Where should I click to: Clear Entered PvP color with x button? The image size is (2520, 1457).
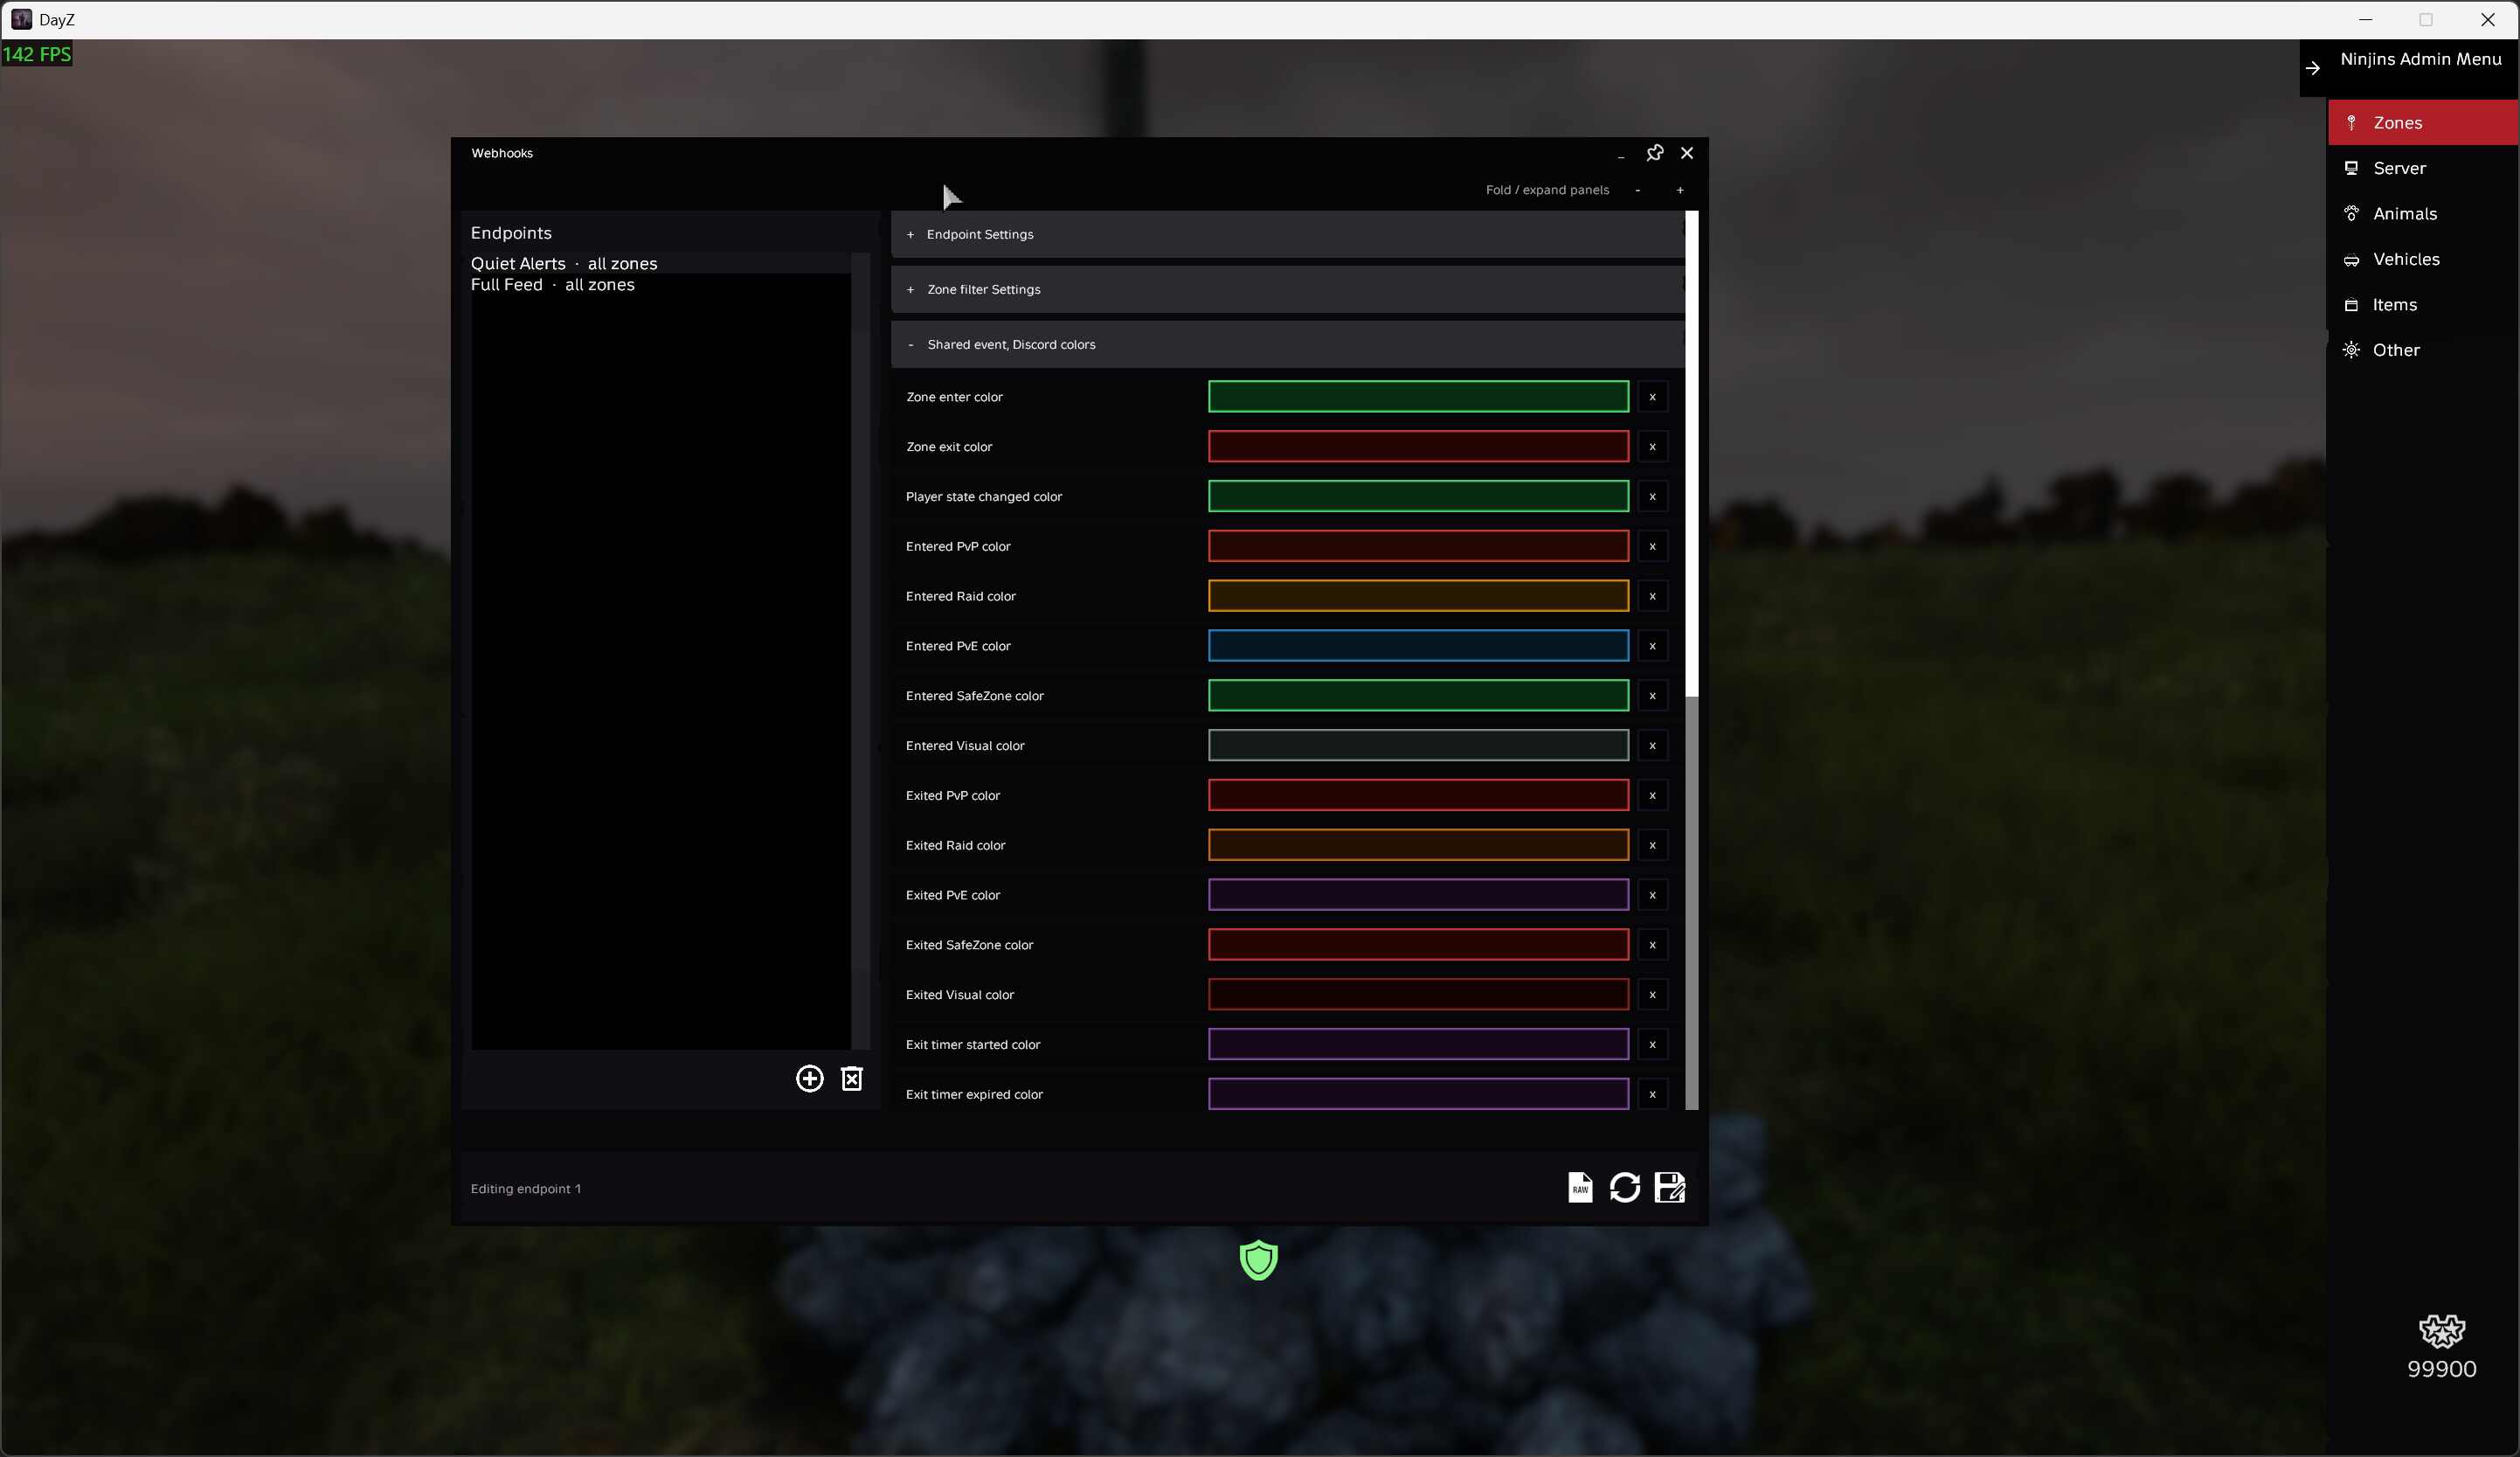[x=1653, y=546]
